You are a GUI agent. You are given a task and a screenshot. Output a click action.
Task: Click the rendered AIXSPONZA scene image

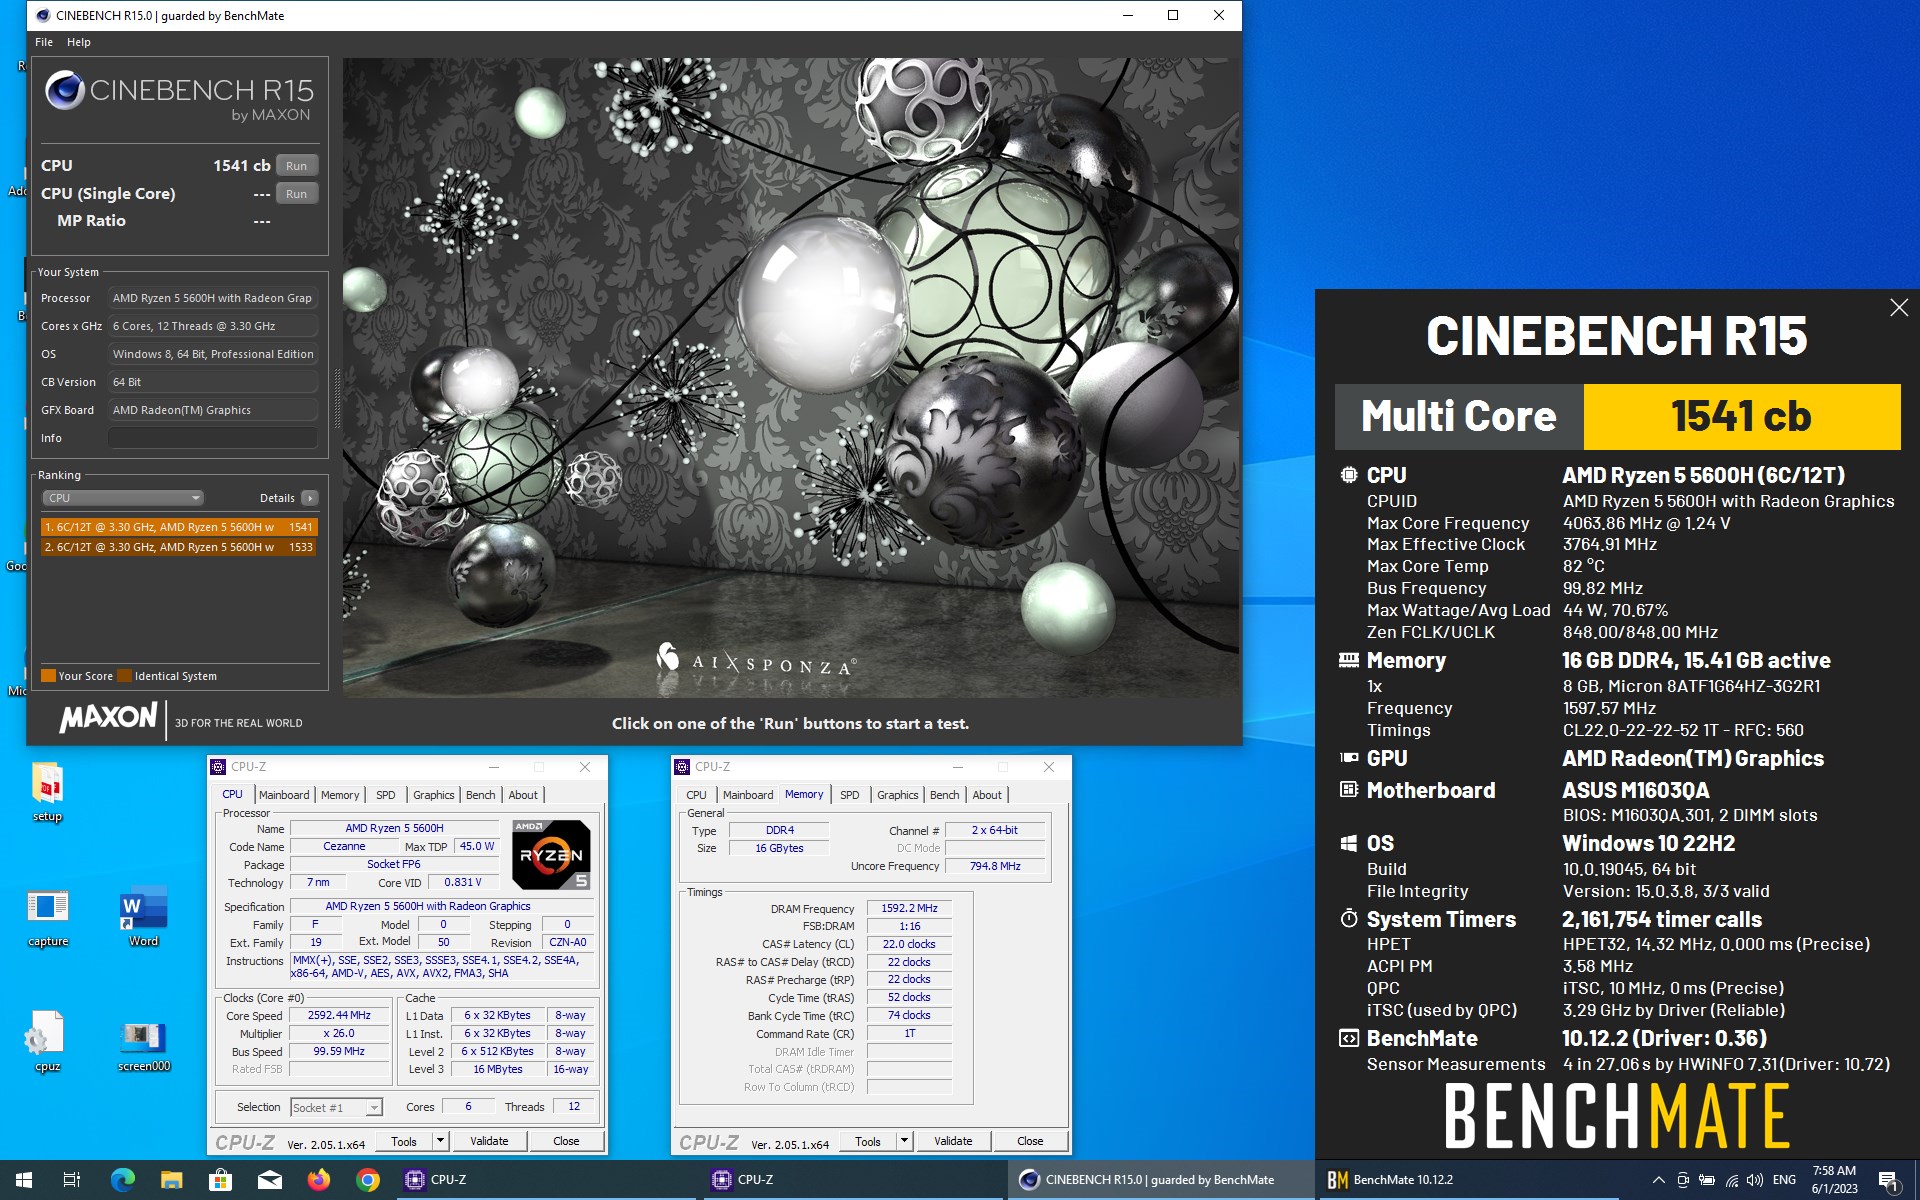(791, 377)
